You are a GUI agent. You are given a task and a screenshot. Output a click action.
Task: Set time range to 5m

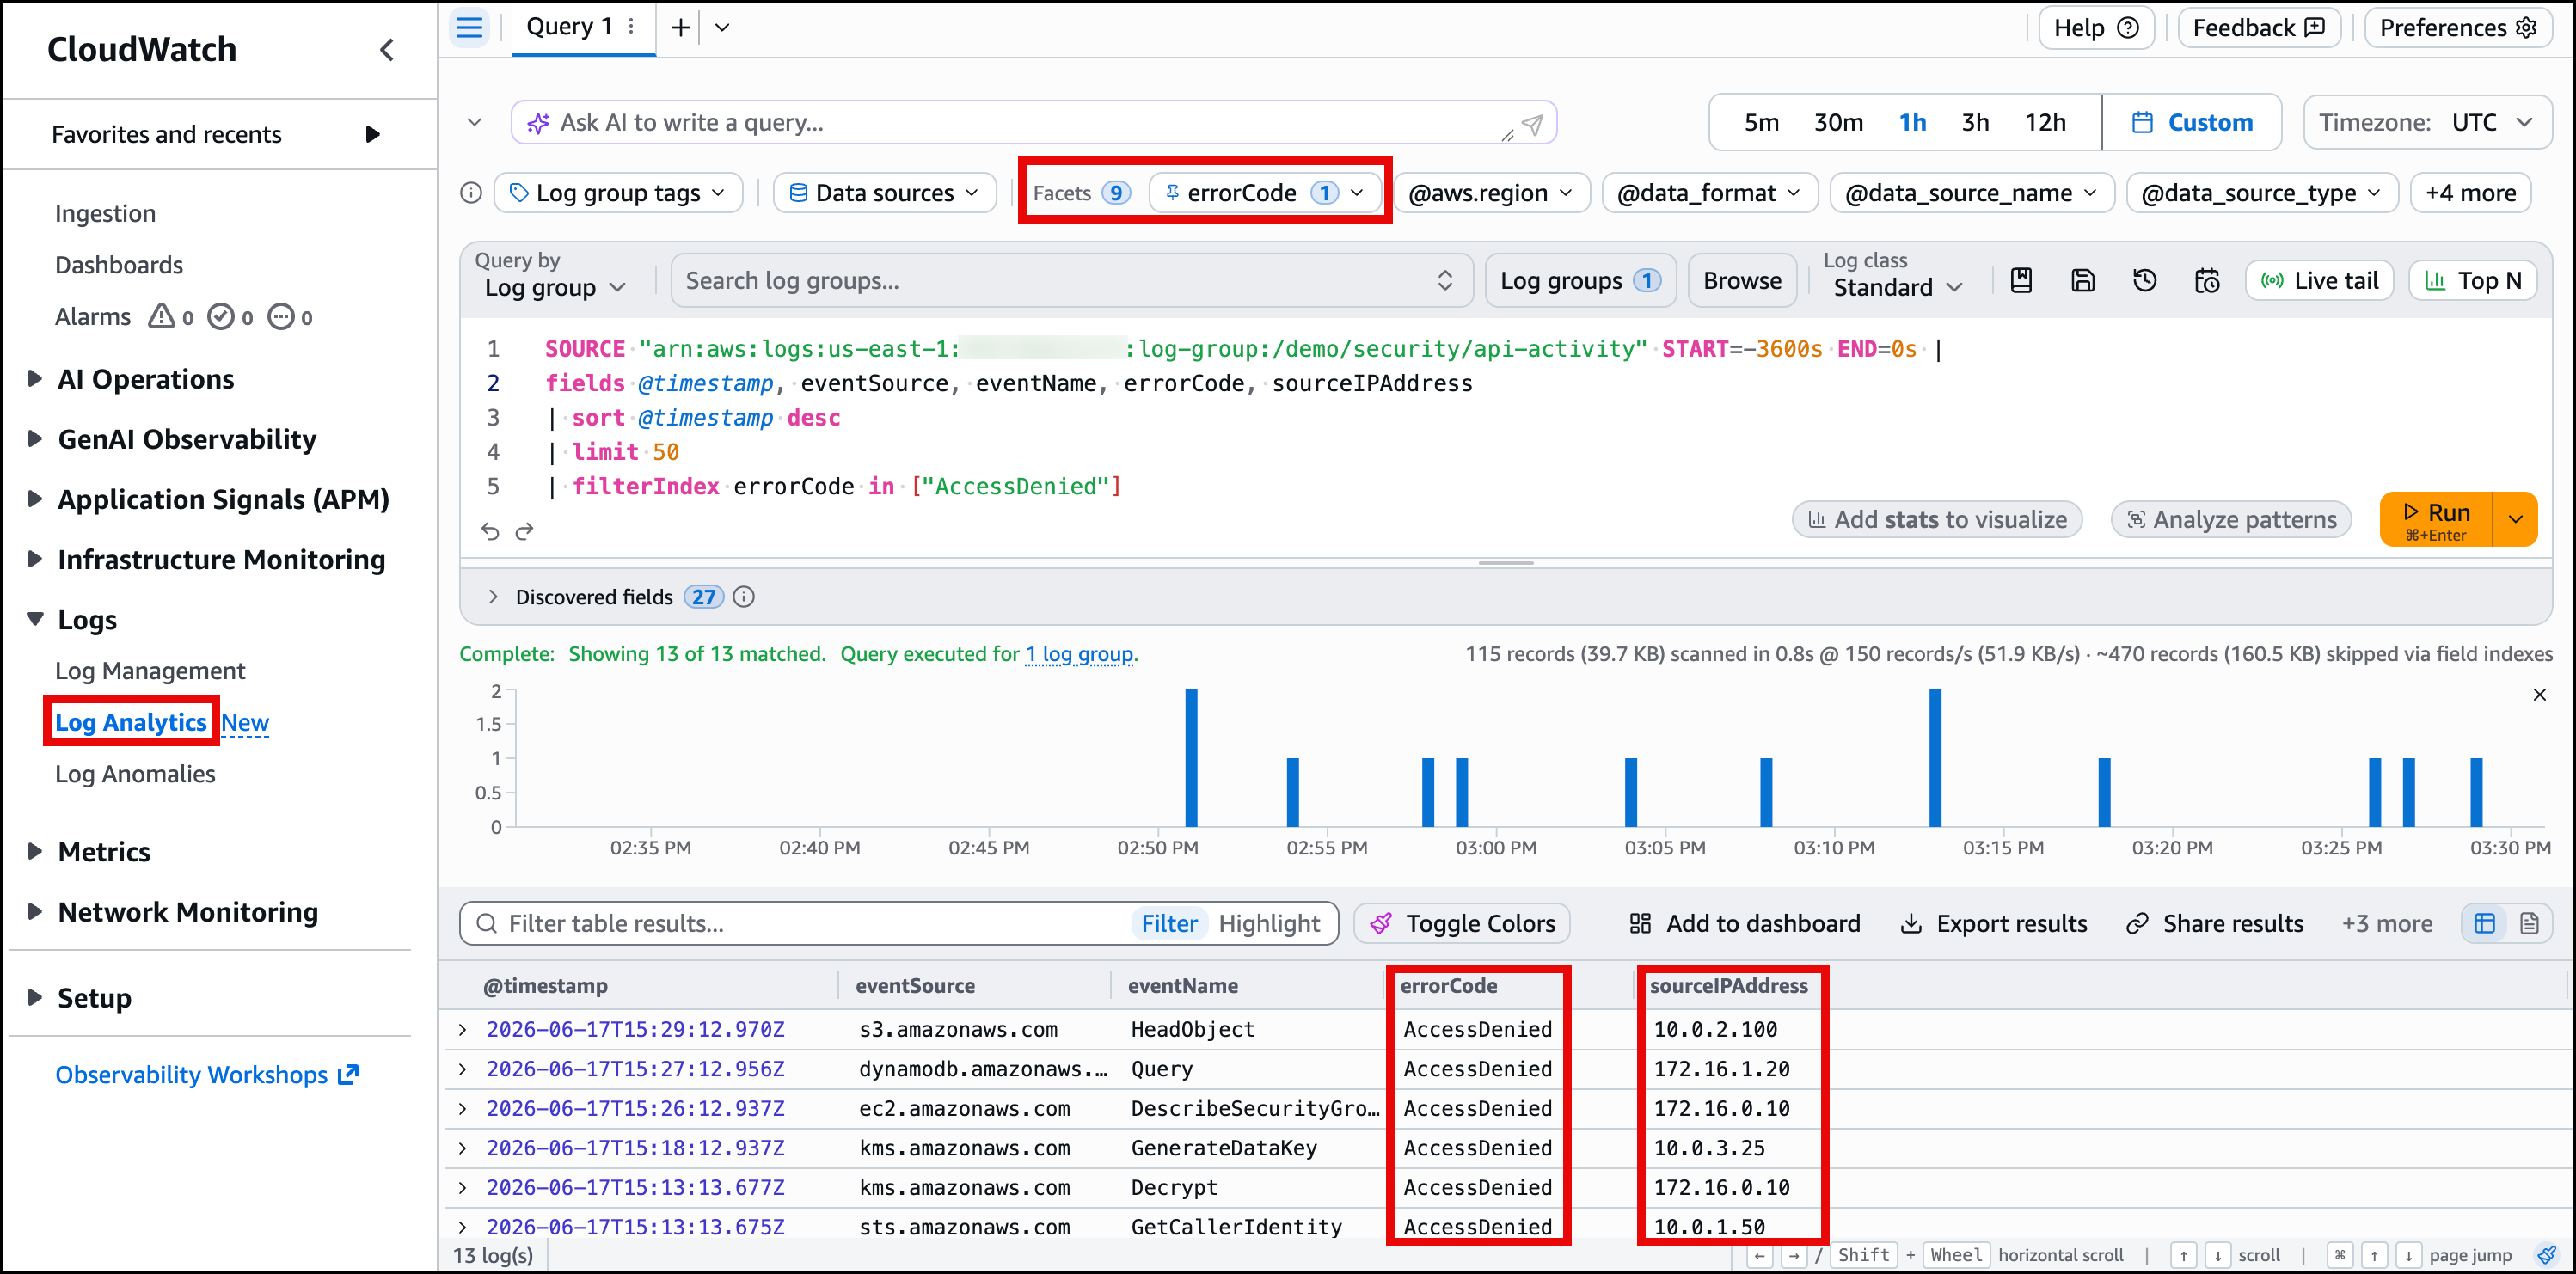(x=1761, y=123)
